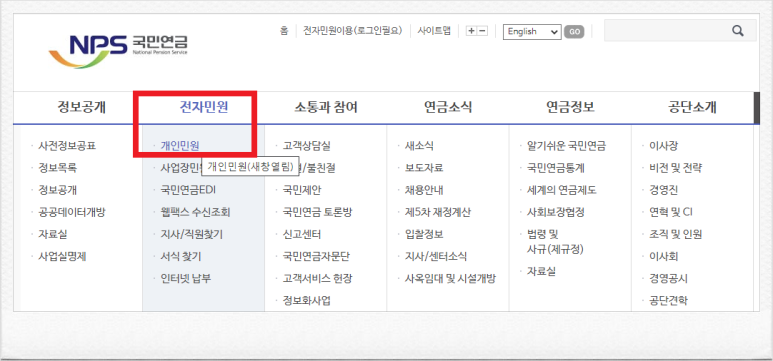Decrease font size with minus button
Viewport: 773px width, 361px height.
point(483,31)
